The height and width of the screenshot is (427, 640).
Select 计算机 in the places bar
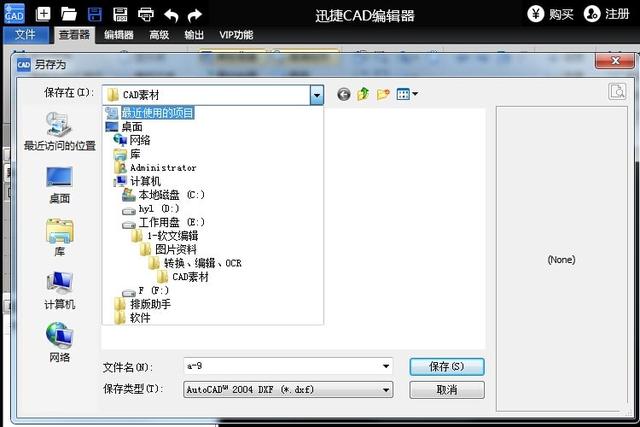click(60, 290)
